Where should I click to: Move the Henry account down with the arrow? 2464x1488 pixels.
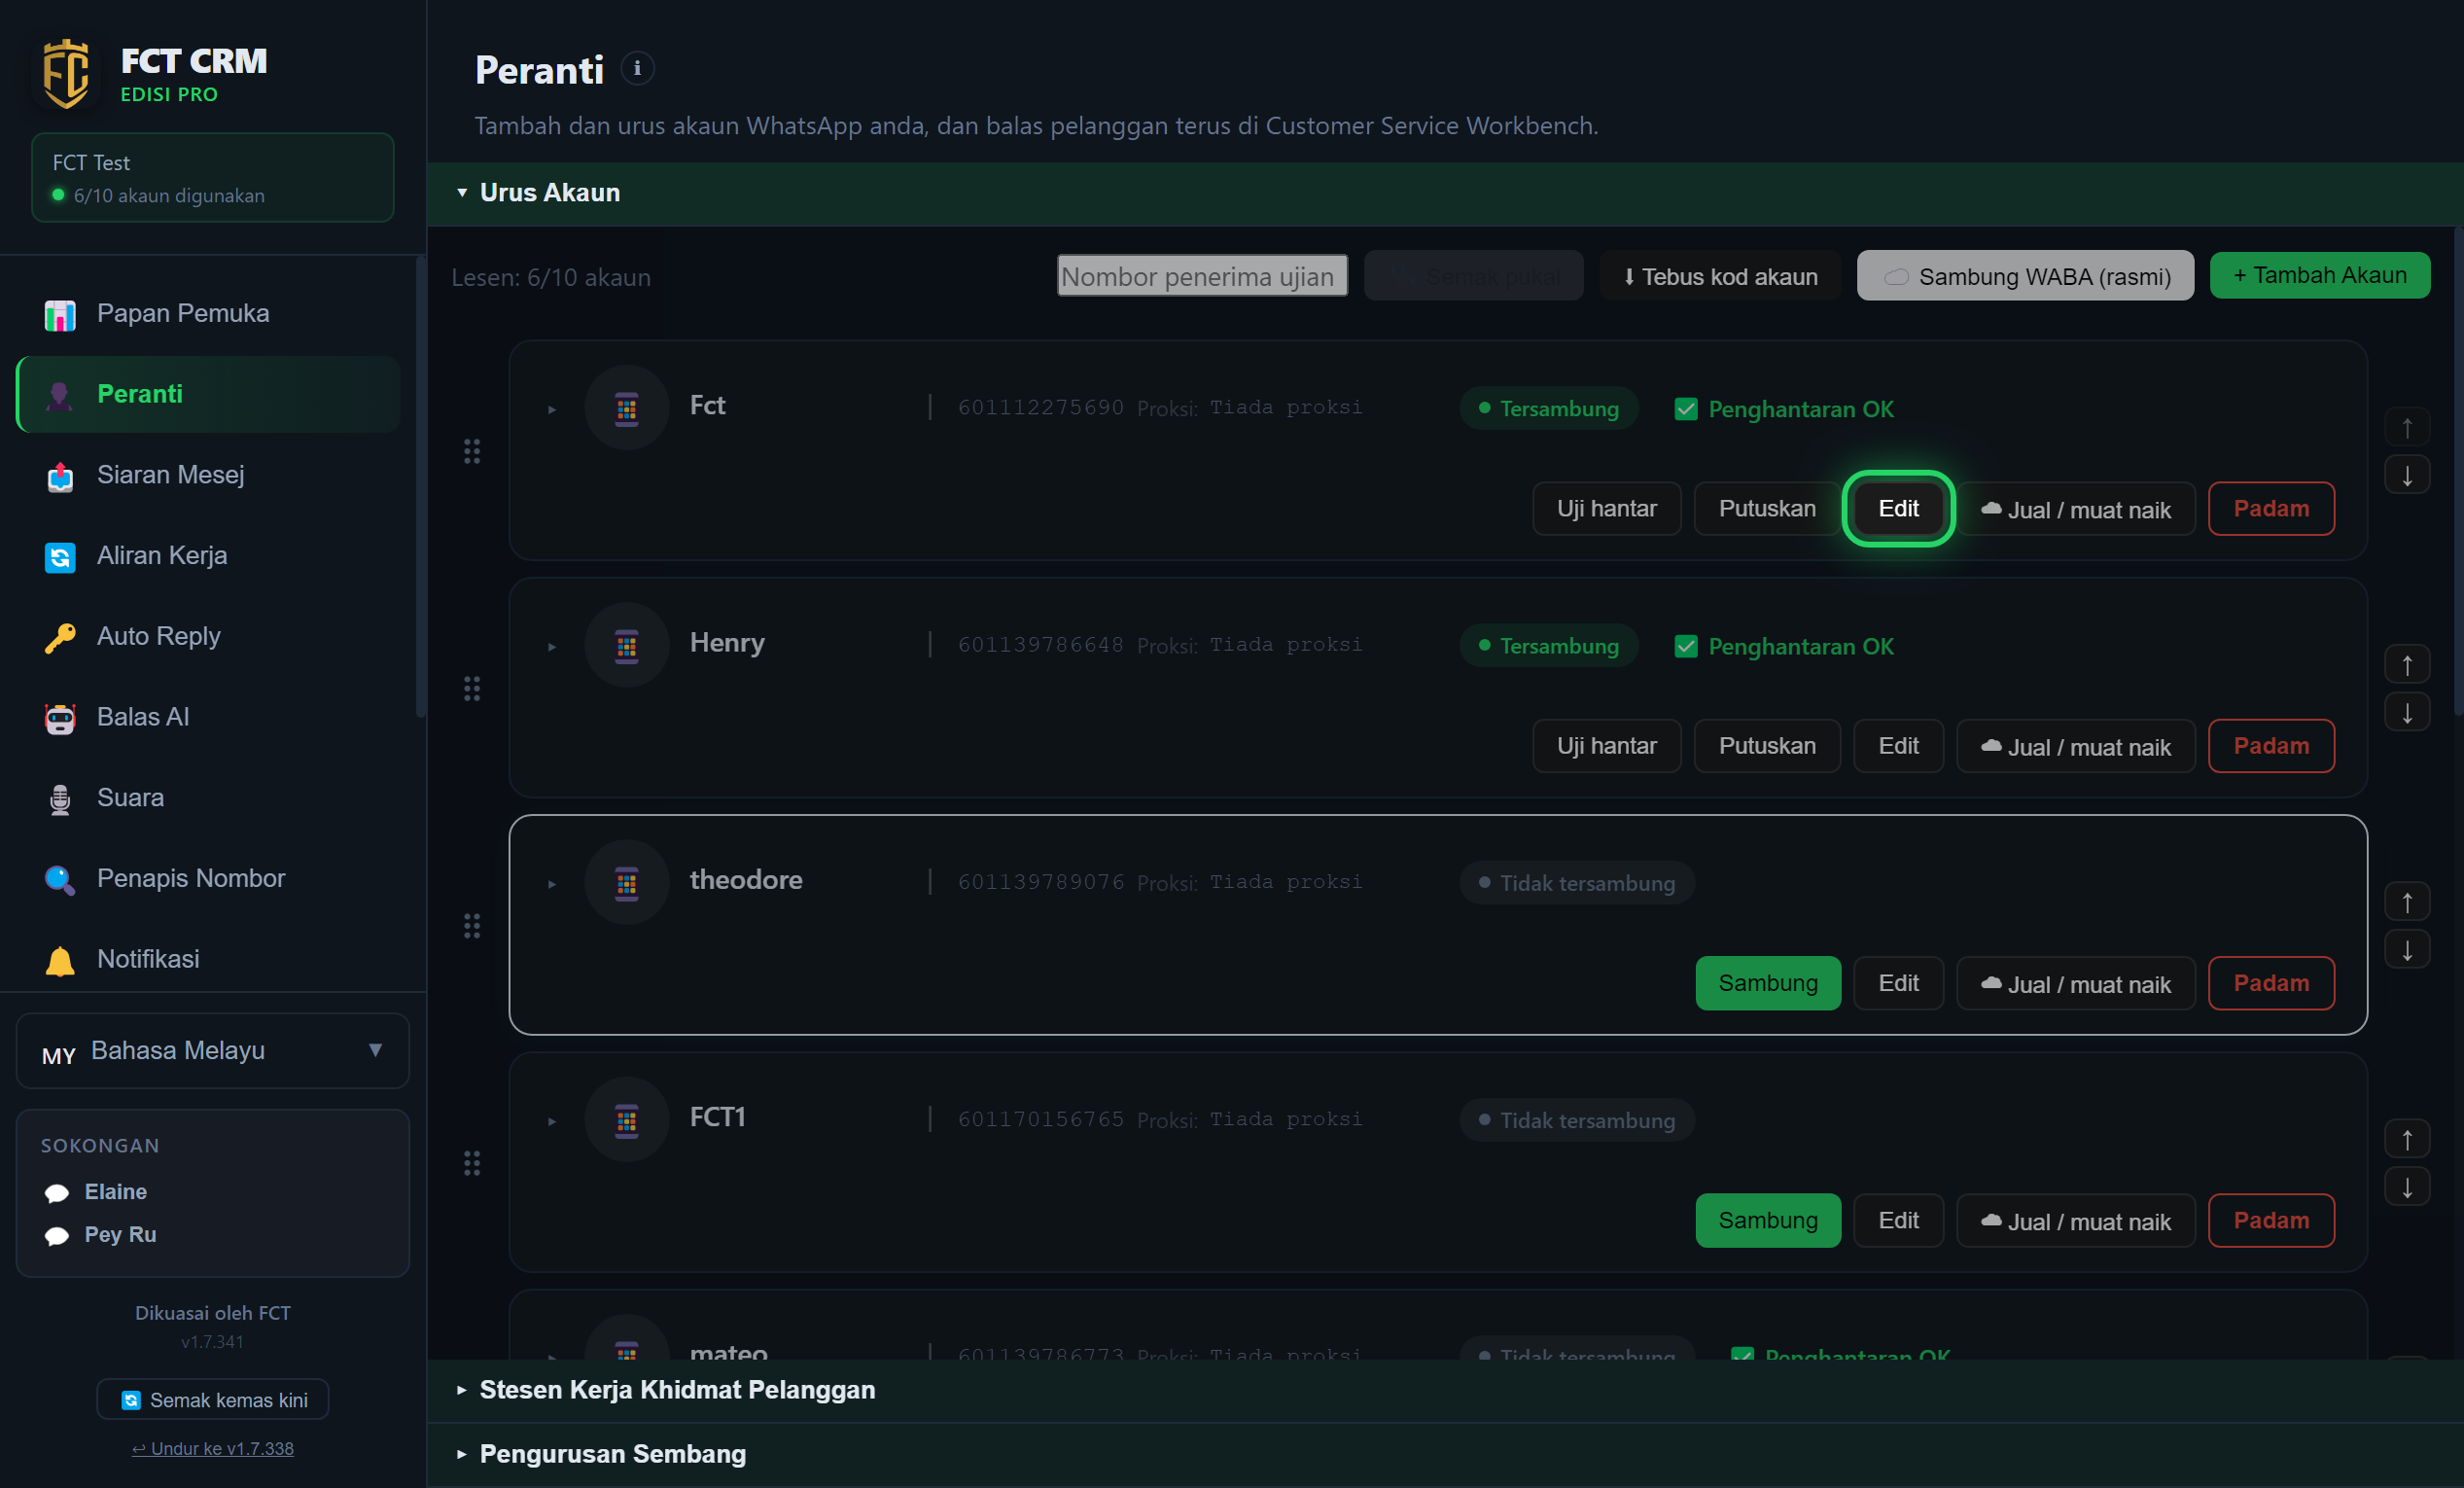2407,712
